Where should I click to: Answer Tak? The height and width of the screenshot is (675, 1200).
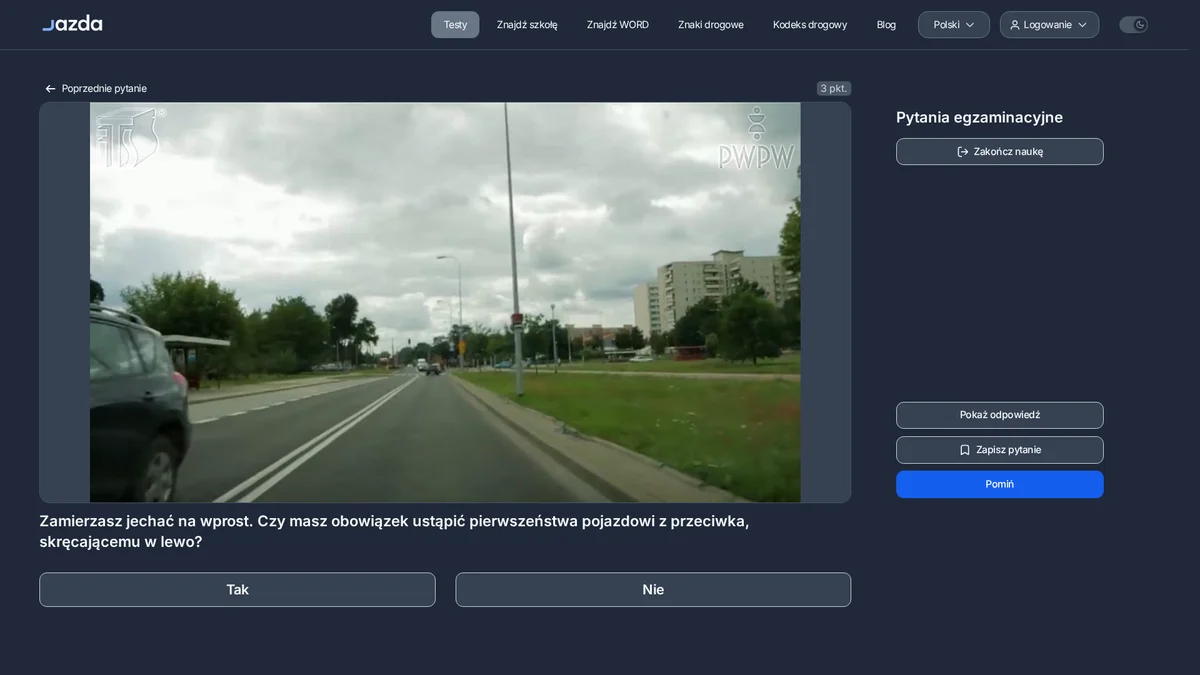(237, 590)
